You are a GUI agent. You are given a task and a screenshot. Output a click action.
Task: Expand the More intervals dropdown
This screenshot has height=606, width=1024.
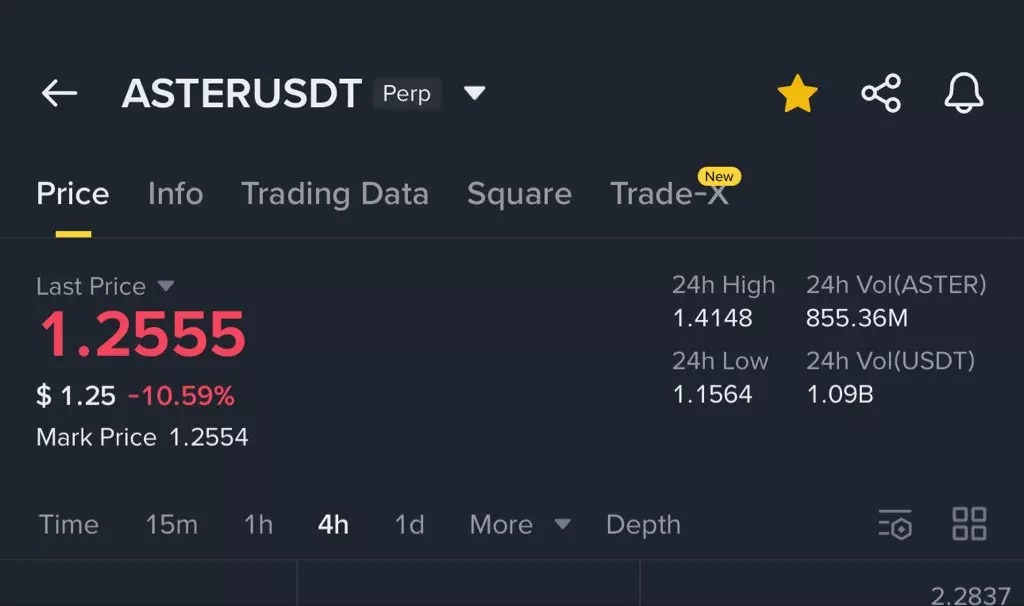coord(520,524)
